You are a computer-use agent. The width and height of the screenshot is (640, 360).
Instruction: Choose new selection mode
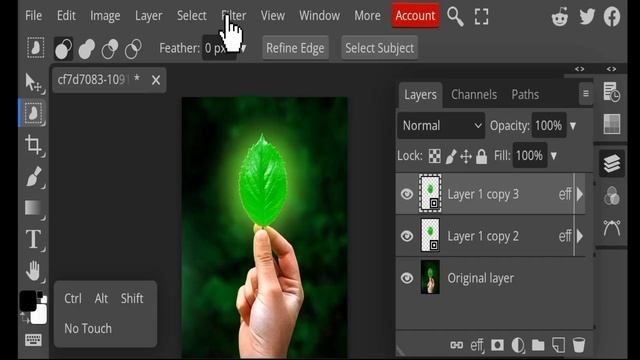pos(63,49)
